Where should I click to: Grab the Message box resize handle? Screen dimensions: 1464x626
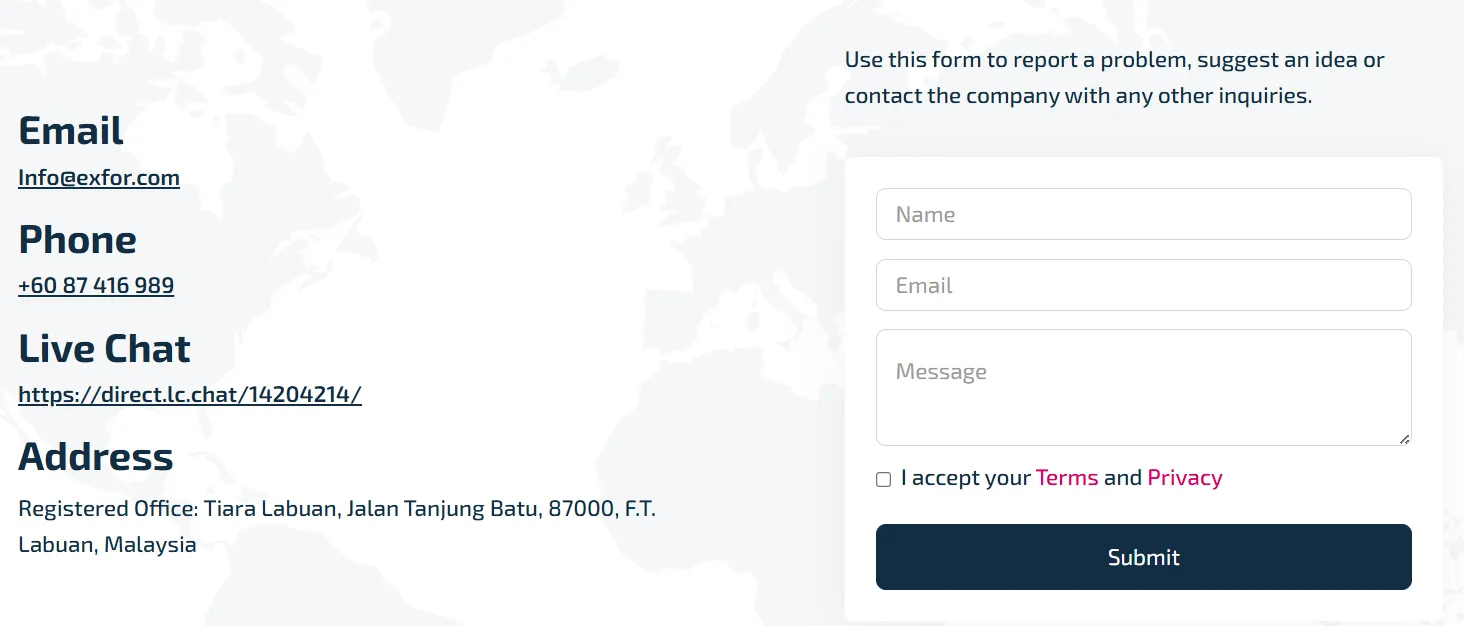pyautogui.click(x=1404, y=439)
